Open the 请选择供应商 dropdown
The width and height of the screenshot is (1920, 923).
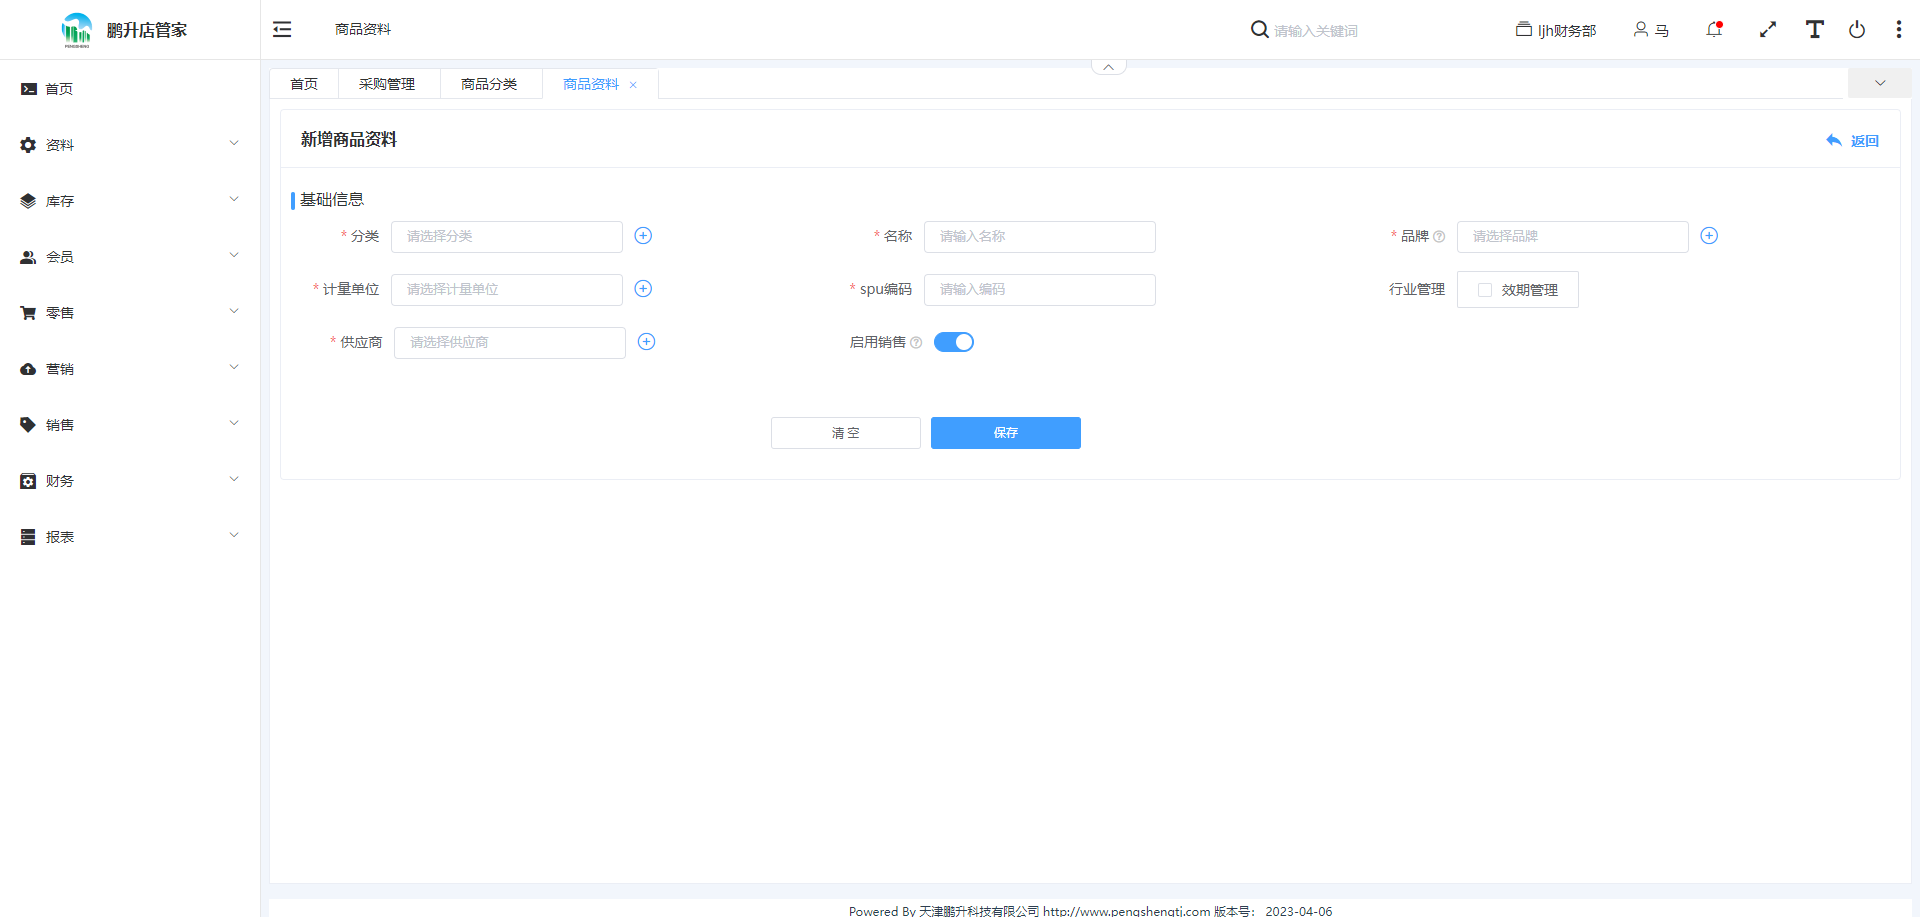coord(510,343)
